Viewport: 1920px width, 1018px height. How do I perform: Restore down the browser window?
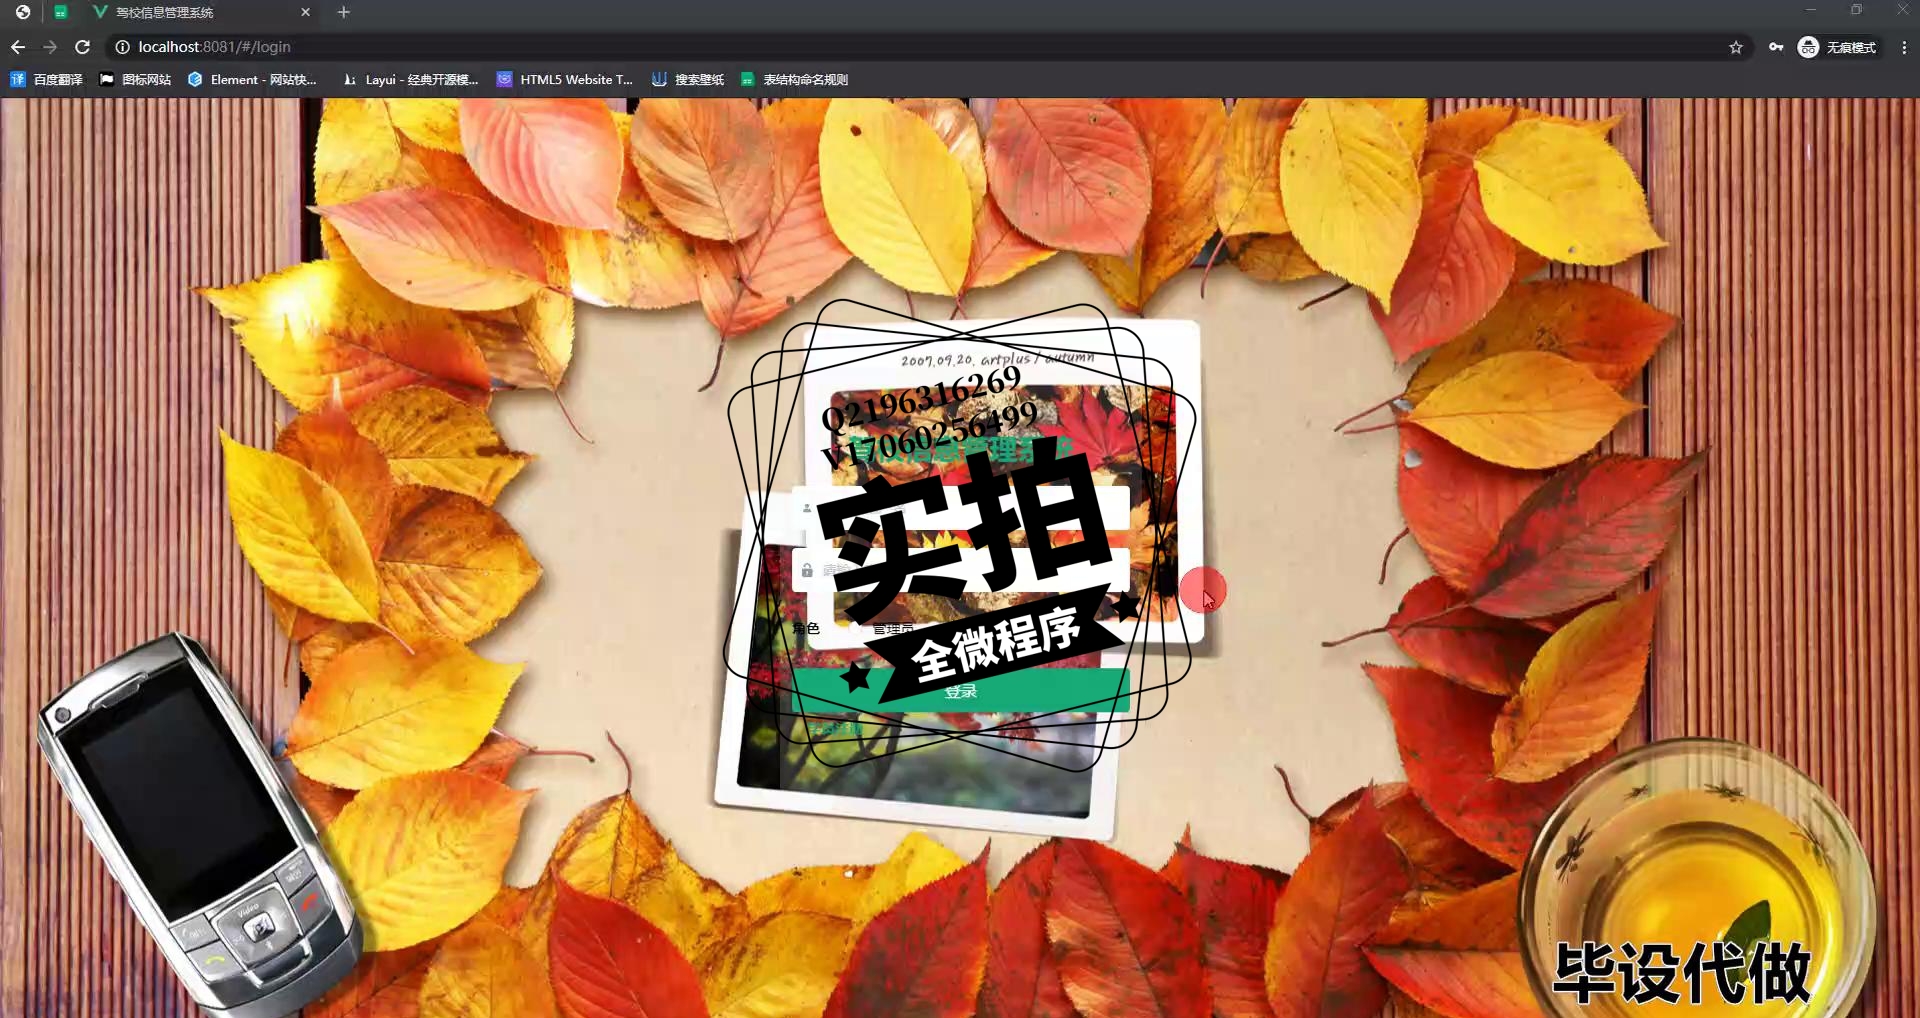(1857, 10)
